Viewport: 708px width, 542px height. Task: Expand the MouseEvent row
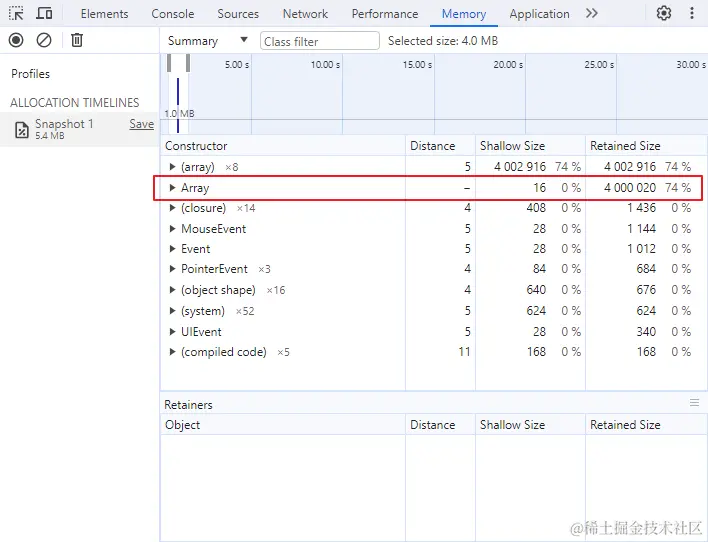coord(172,229)
